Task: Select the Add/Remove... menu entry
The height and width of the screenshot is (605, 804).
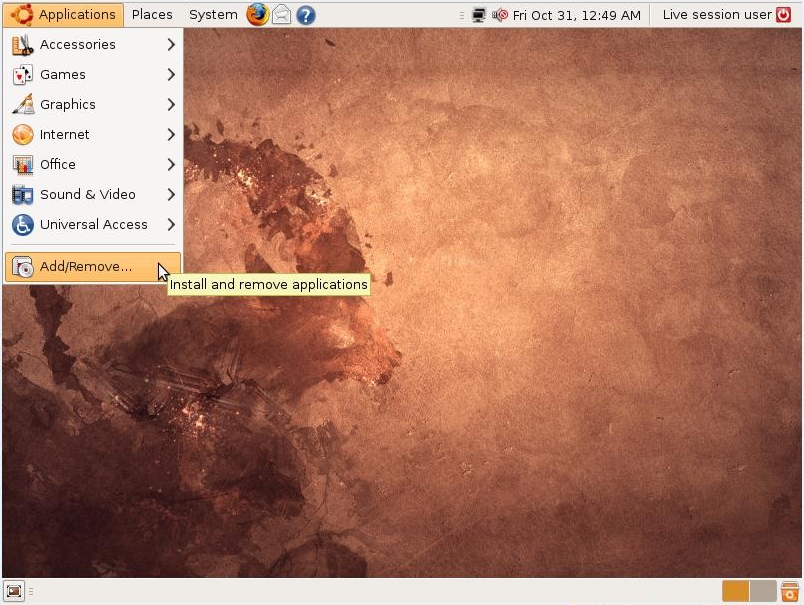Action: [93, 267]
